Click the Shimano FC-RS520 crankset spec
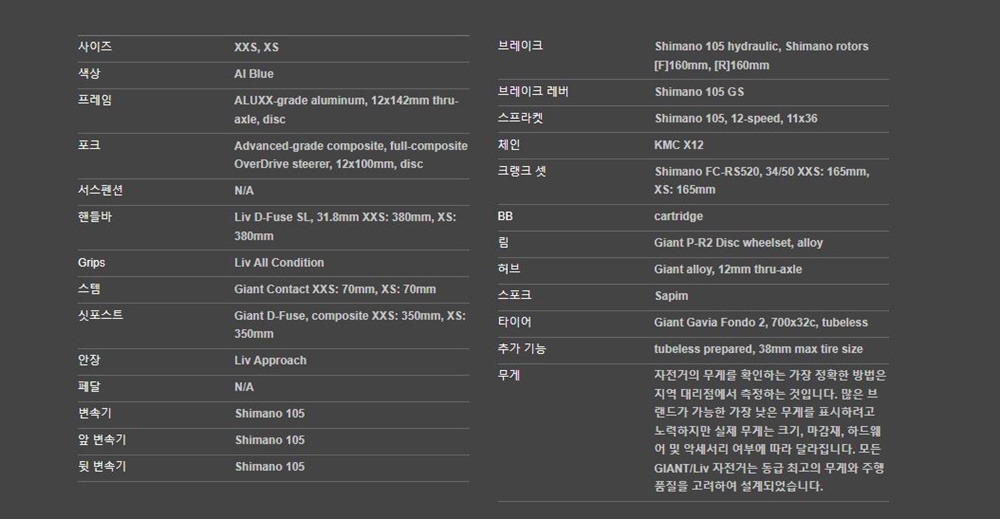 (x=761, y=180)
